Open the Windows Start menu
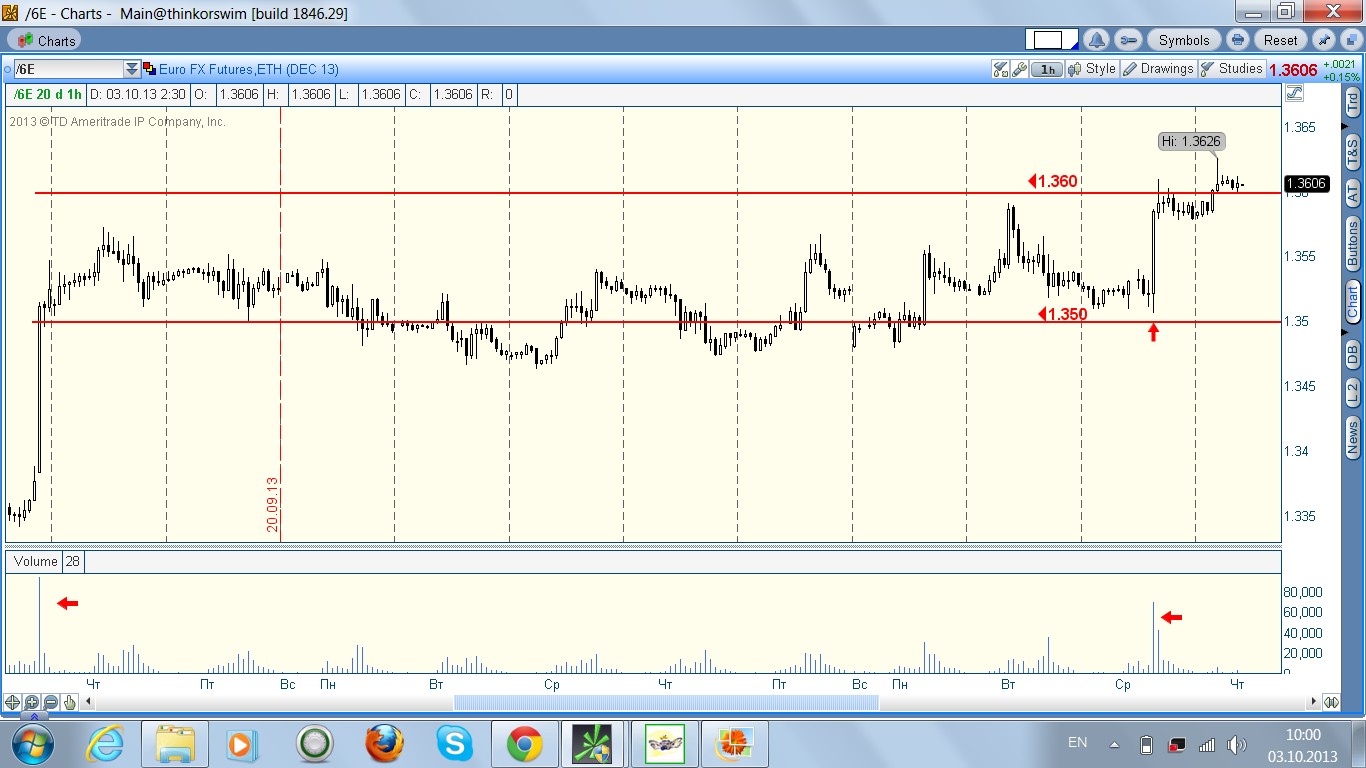 click(32, 743)
